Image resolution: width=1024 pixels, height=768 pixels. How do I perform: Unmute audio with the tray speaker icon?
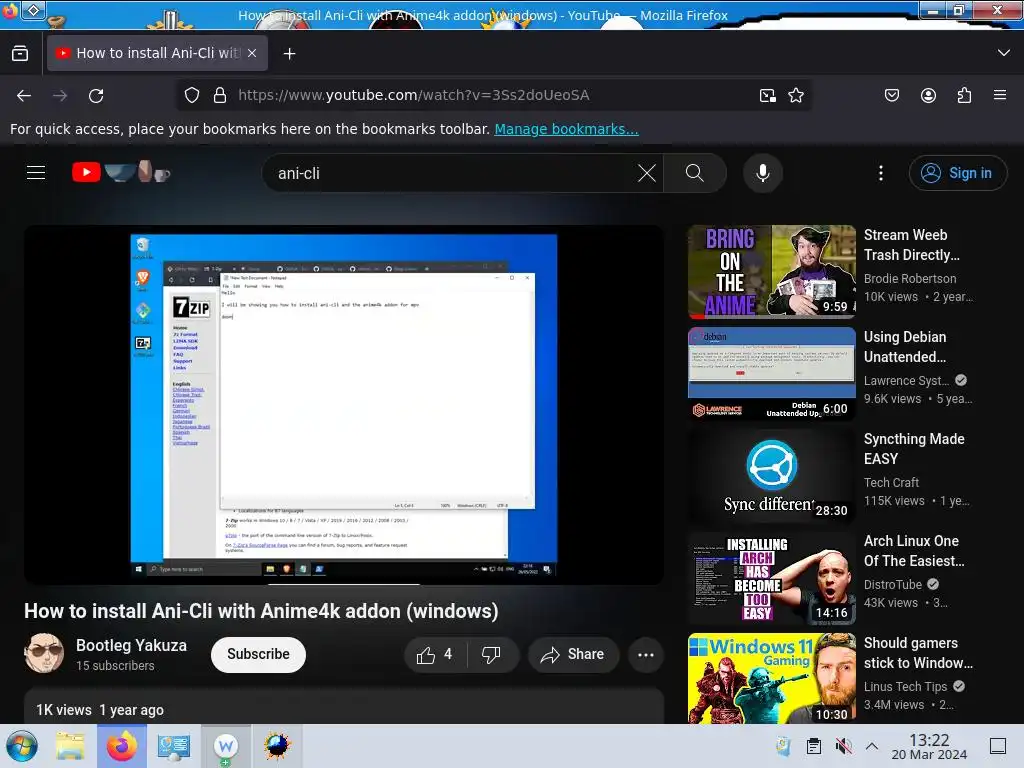coord(844,746)
